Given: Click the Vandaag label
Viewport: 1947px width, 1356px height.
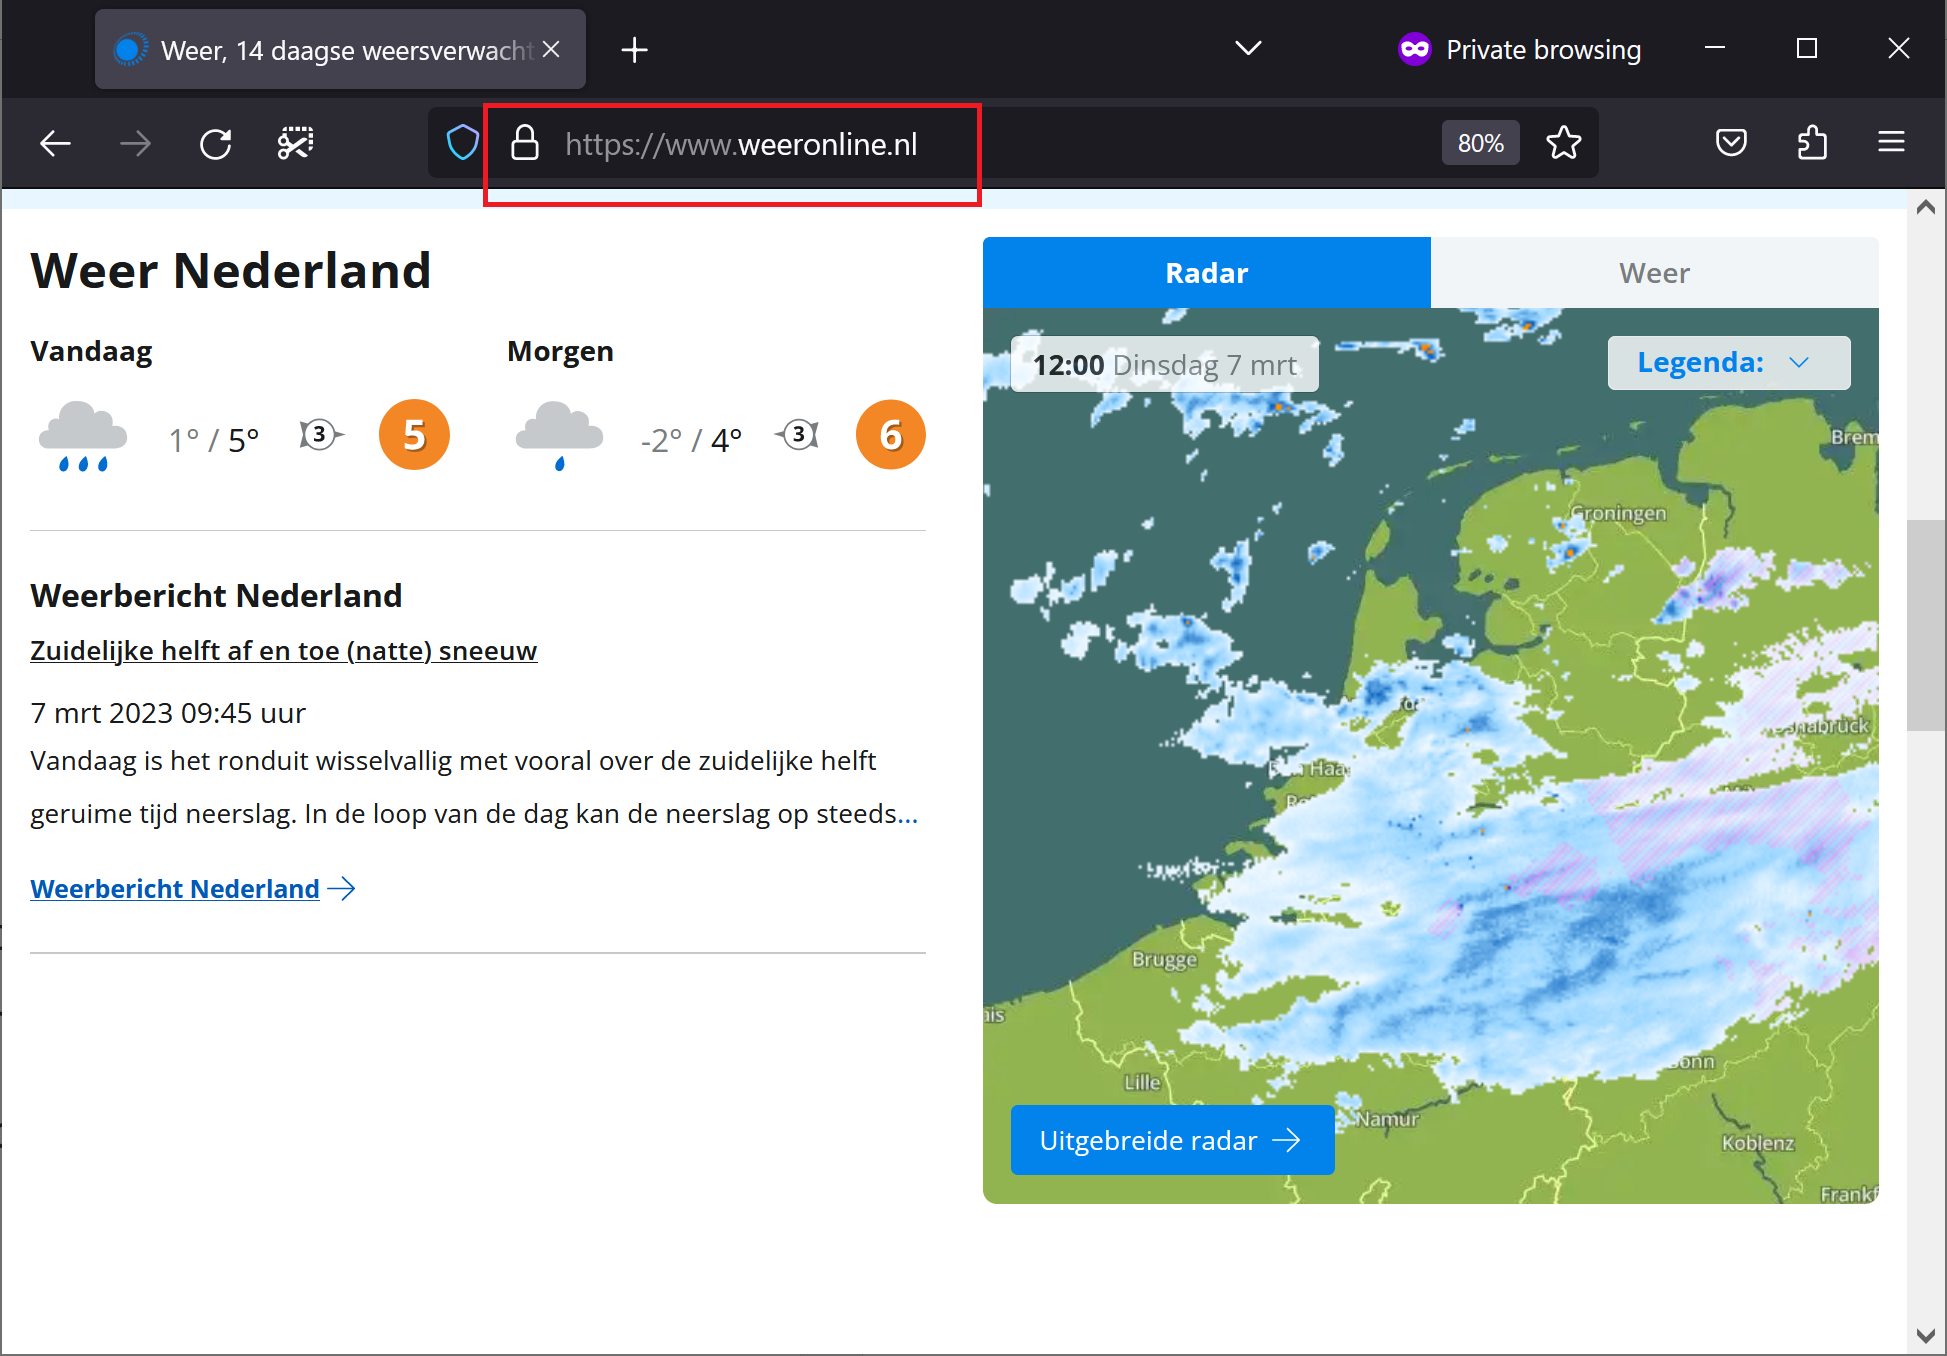Looking at the screenshot, I should coord(91,352).
